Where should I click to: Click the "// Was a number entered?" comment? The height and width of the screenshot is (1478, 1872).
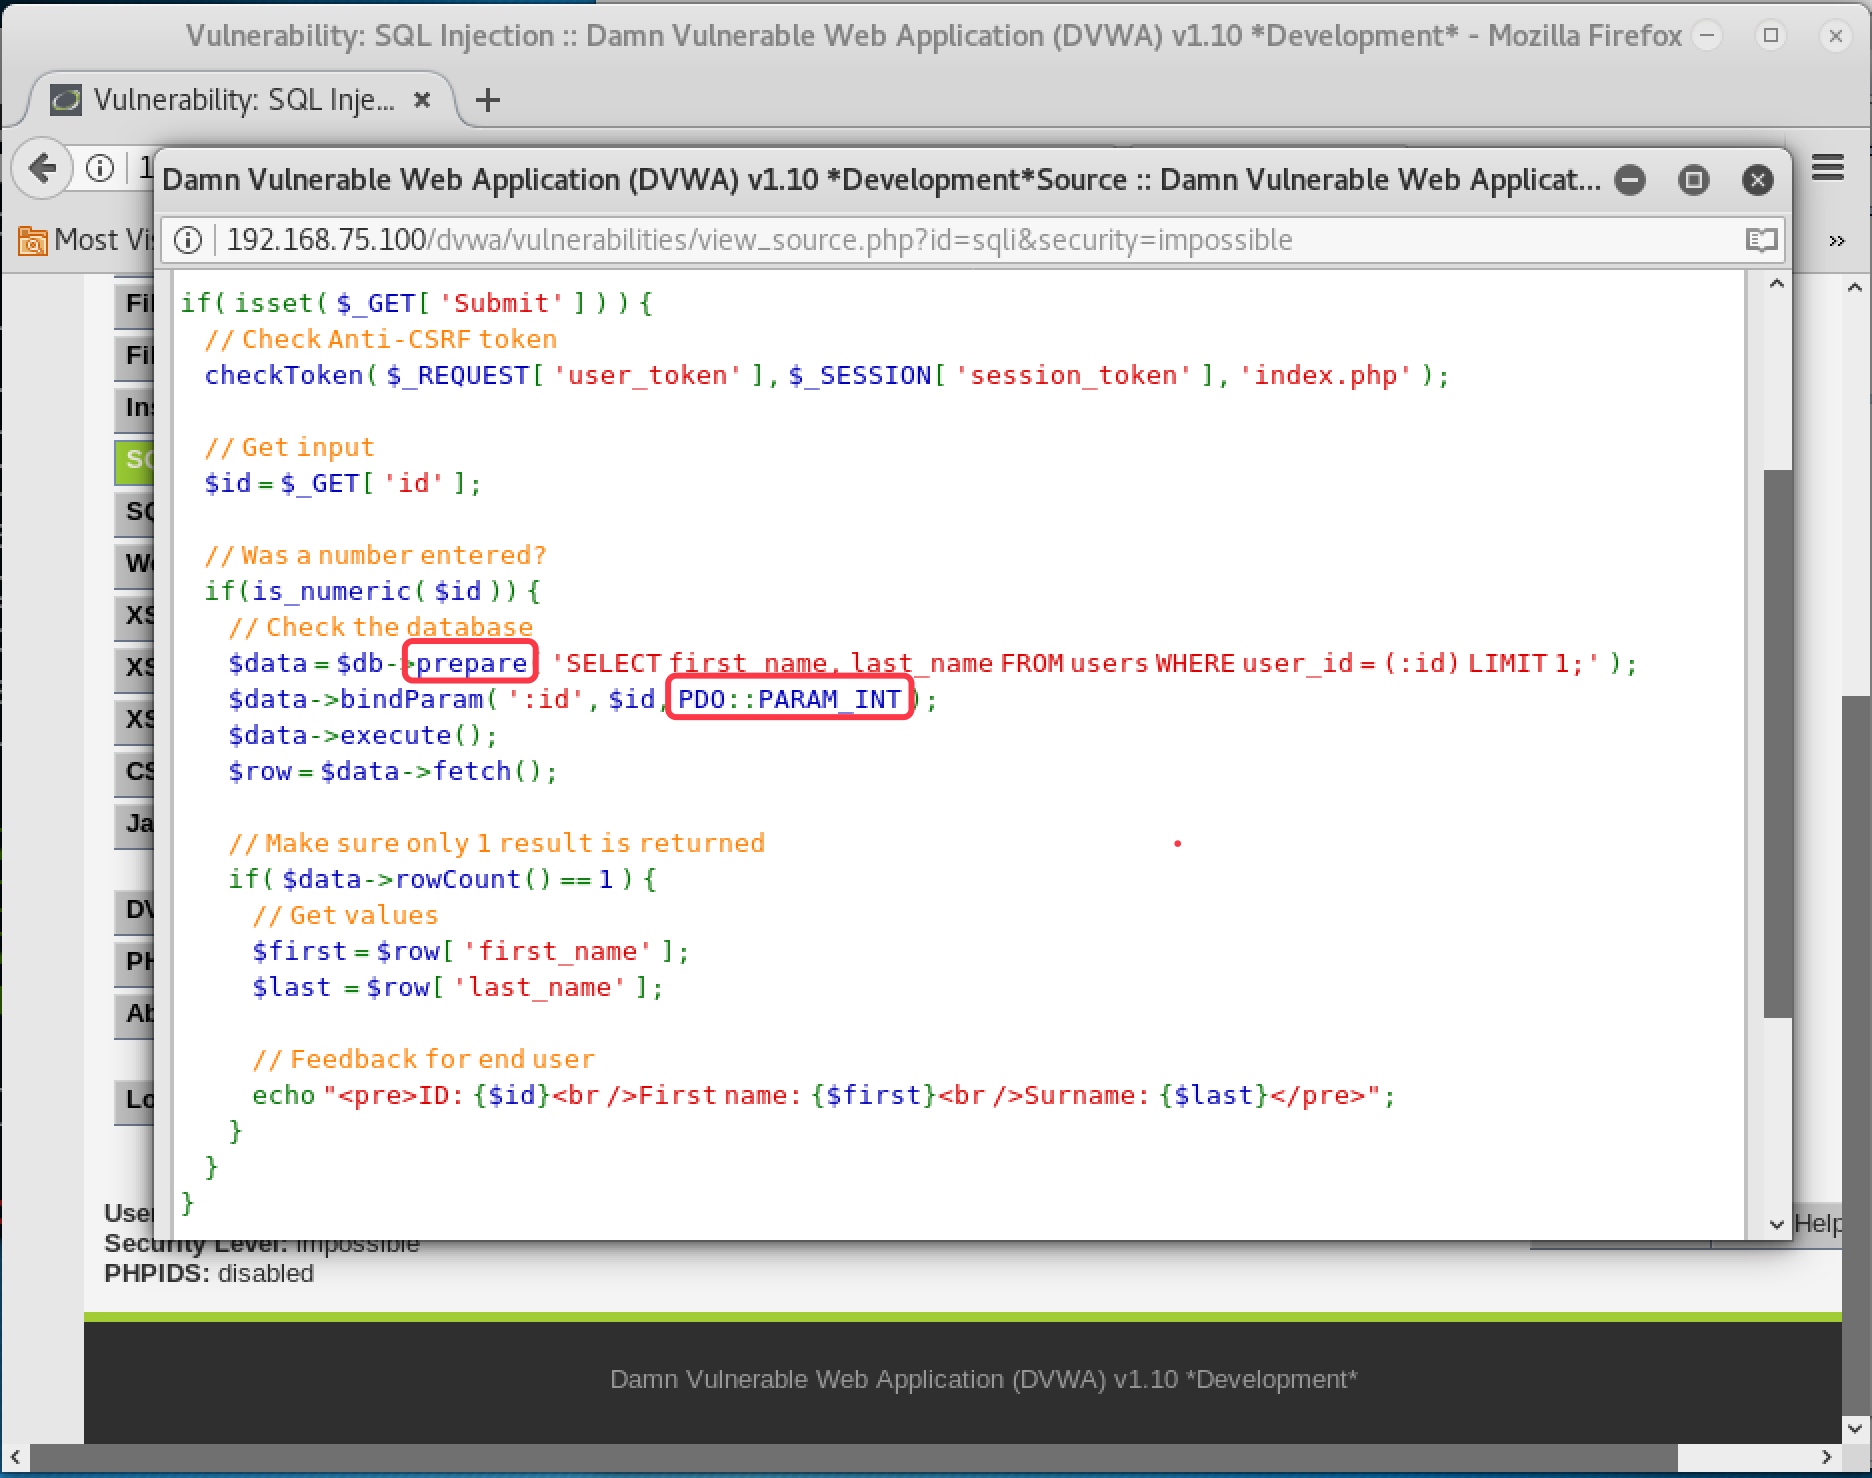click(375, 555)
